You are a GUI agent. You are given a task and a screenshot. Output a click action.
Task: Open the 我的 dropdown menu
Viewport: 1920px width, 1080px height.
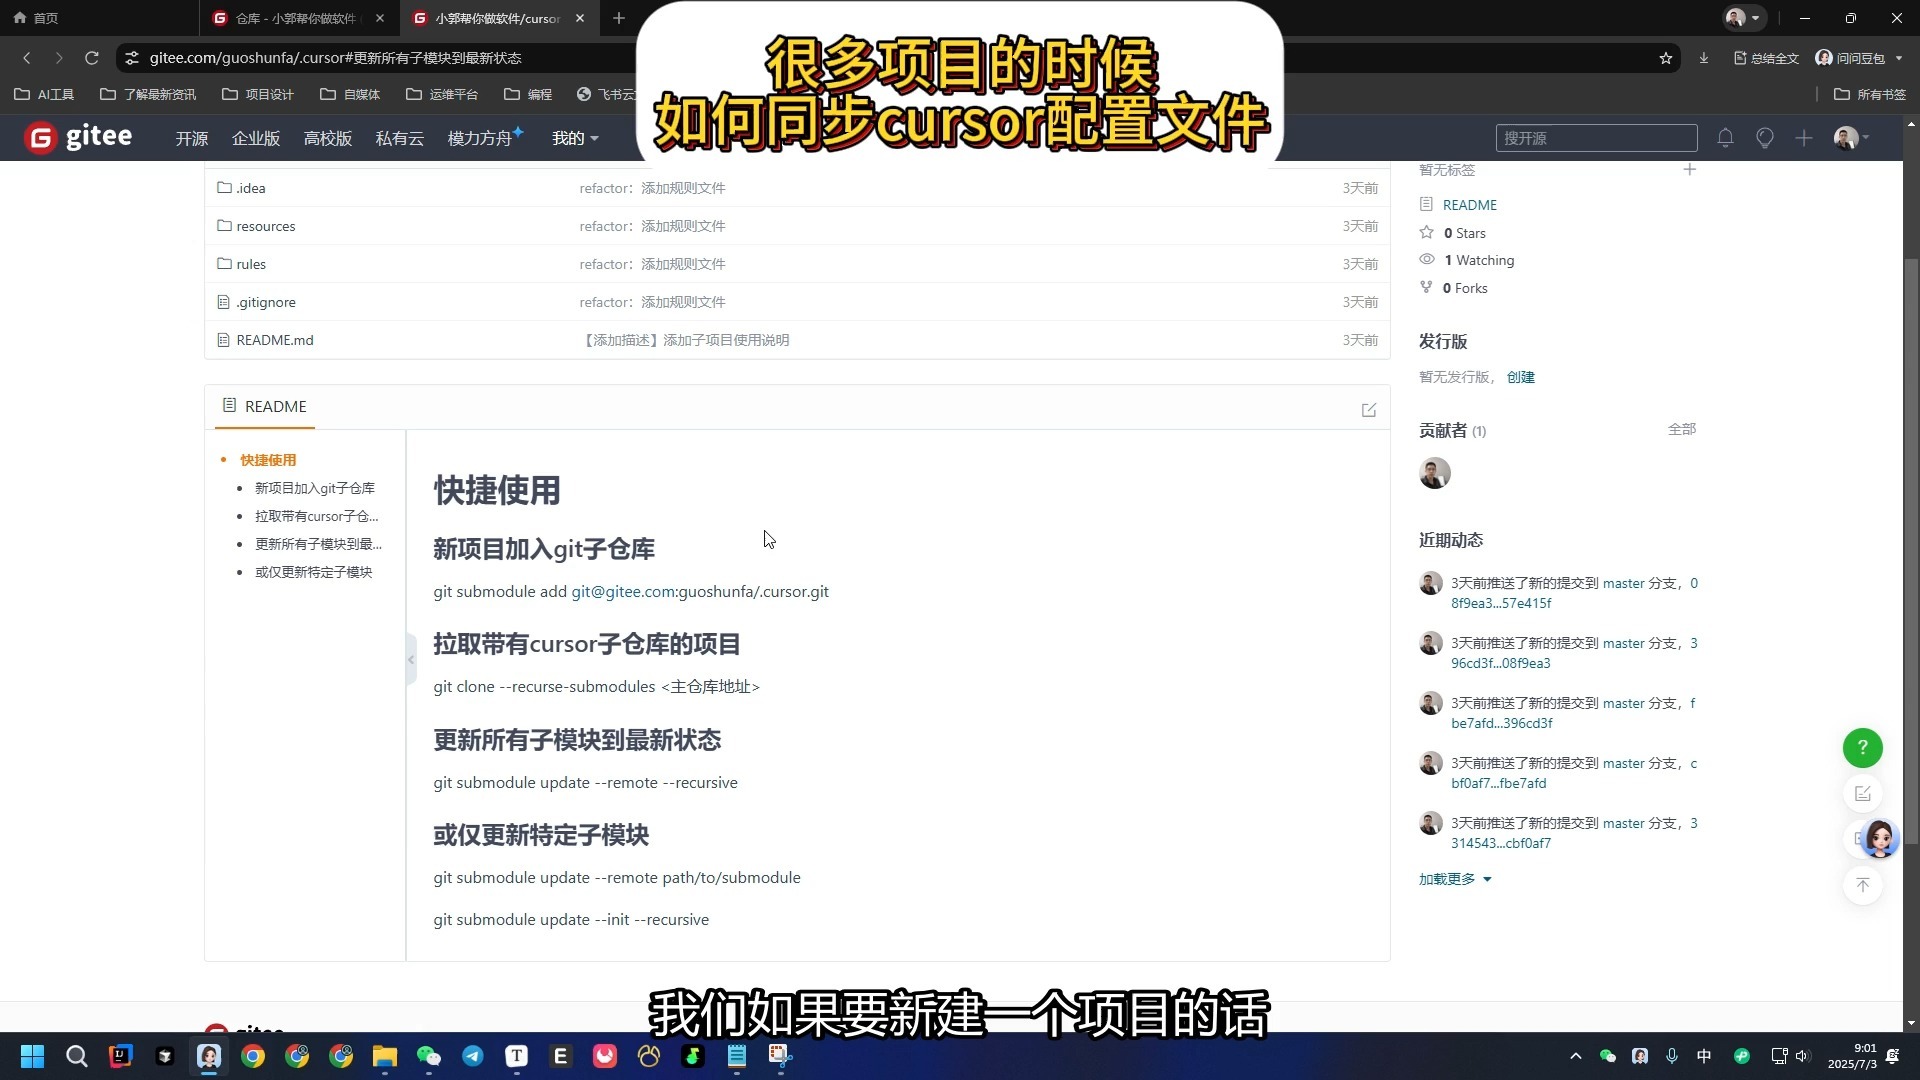pyautogui.click(x=575, y=138)
